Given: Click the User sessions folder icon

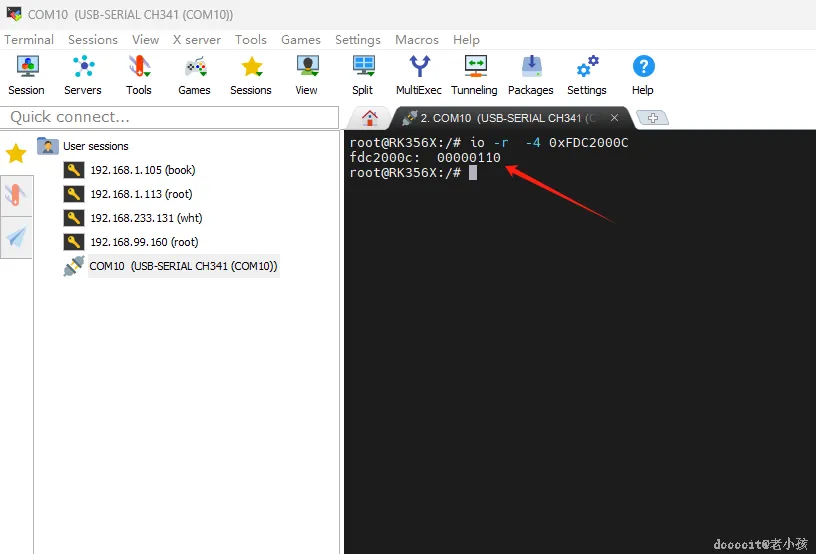Looking at the screenshot, I should point(48,146).
